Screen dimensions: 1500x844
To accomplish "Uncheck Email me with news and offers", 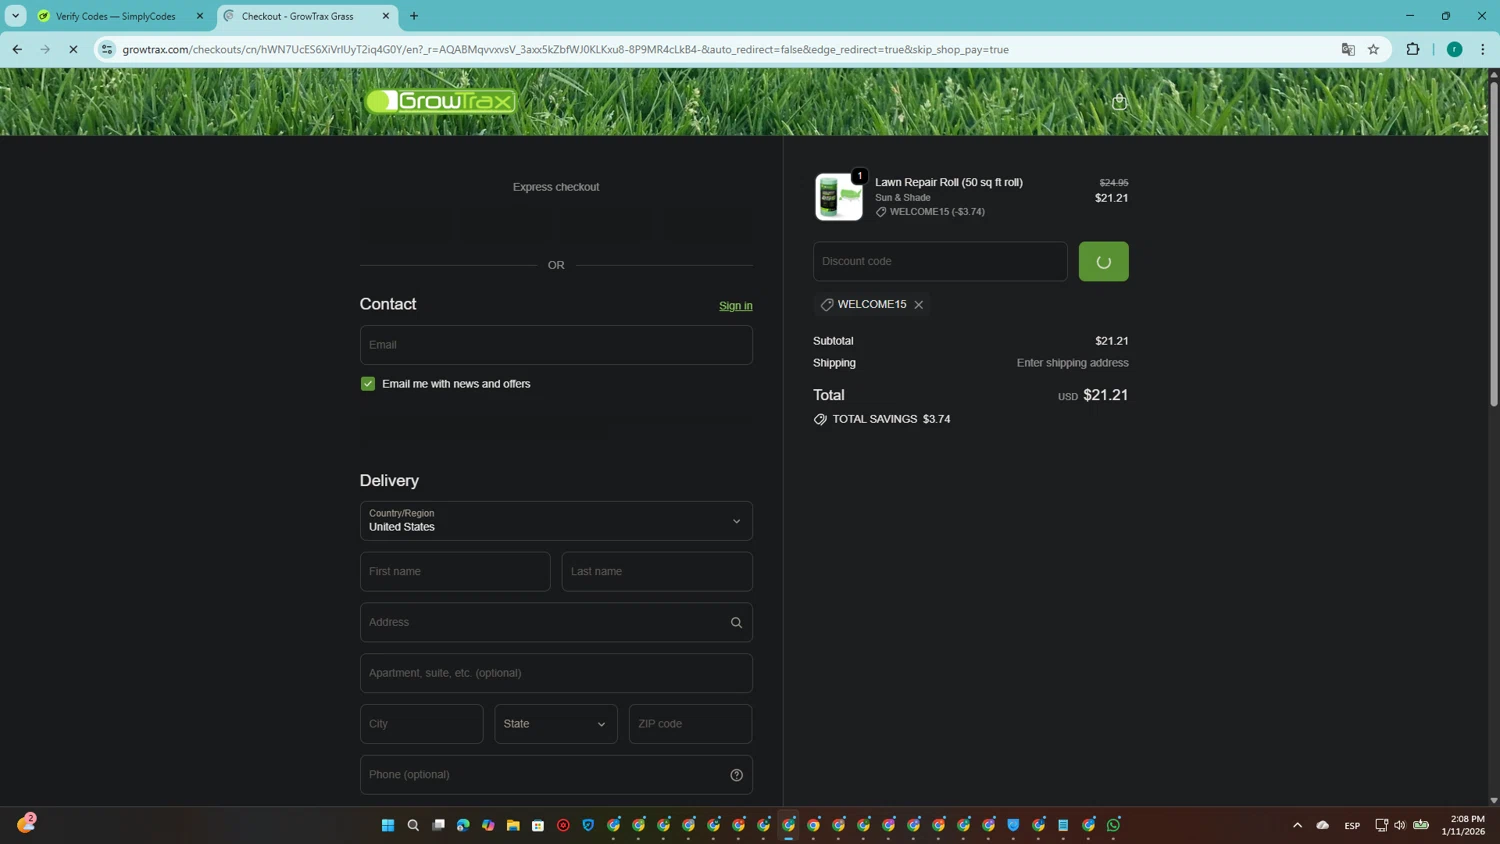I will pyautogui.click(x=368, y=384).
